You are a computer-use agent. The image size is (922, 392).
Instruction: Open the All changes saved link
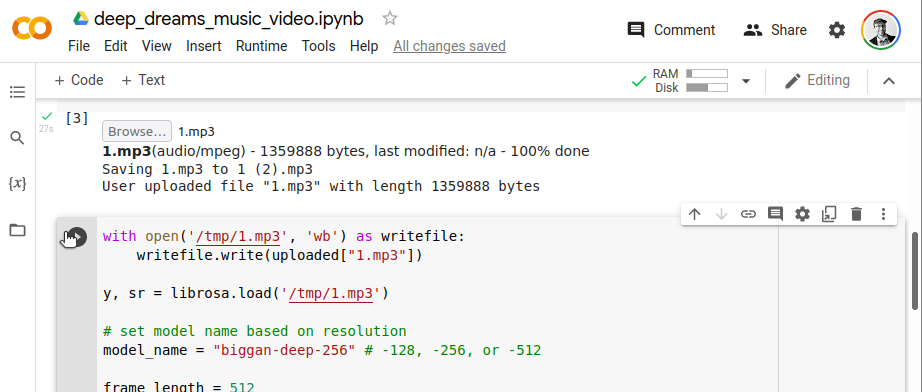[x=449, y=46]
